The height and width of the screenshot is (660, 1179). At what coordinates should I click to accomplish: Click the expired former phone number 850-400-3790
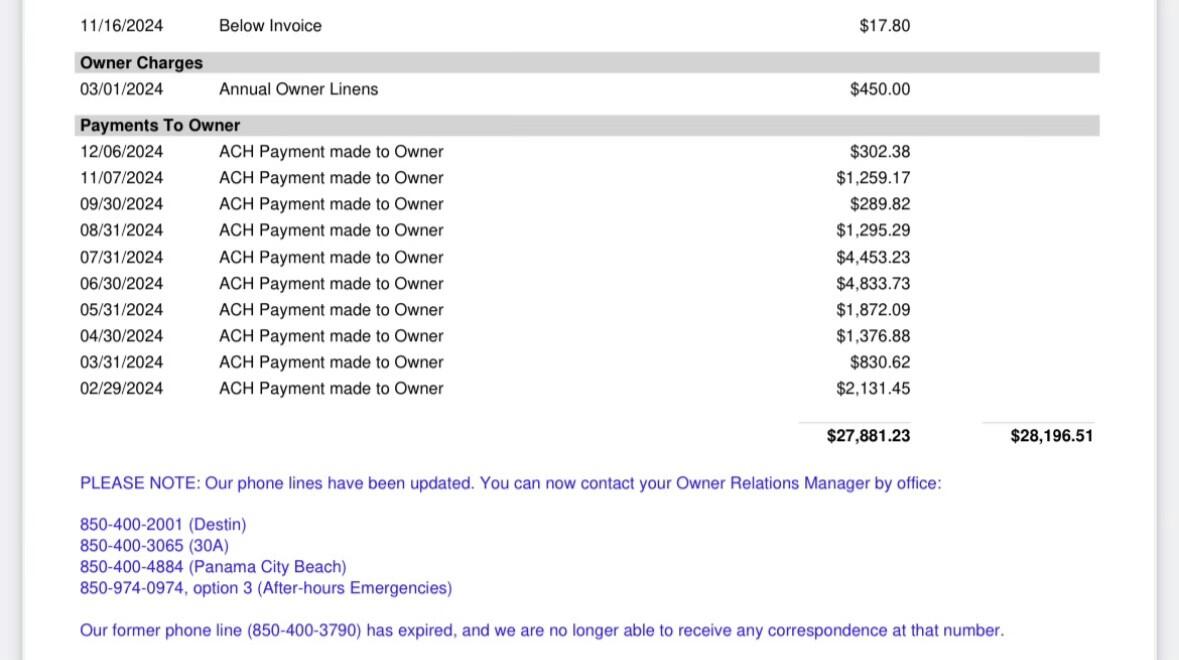(x=304, y=630)
